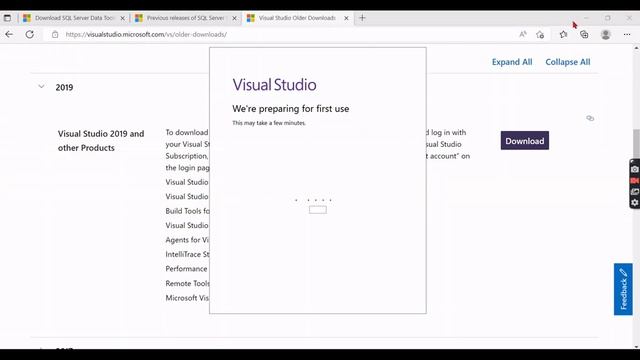Click the 2019 section heading

pos(64,87)
